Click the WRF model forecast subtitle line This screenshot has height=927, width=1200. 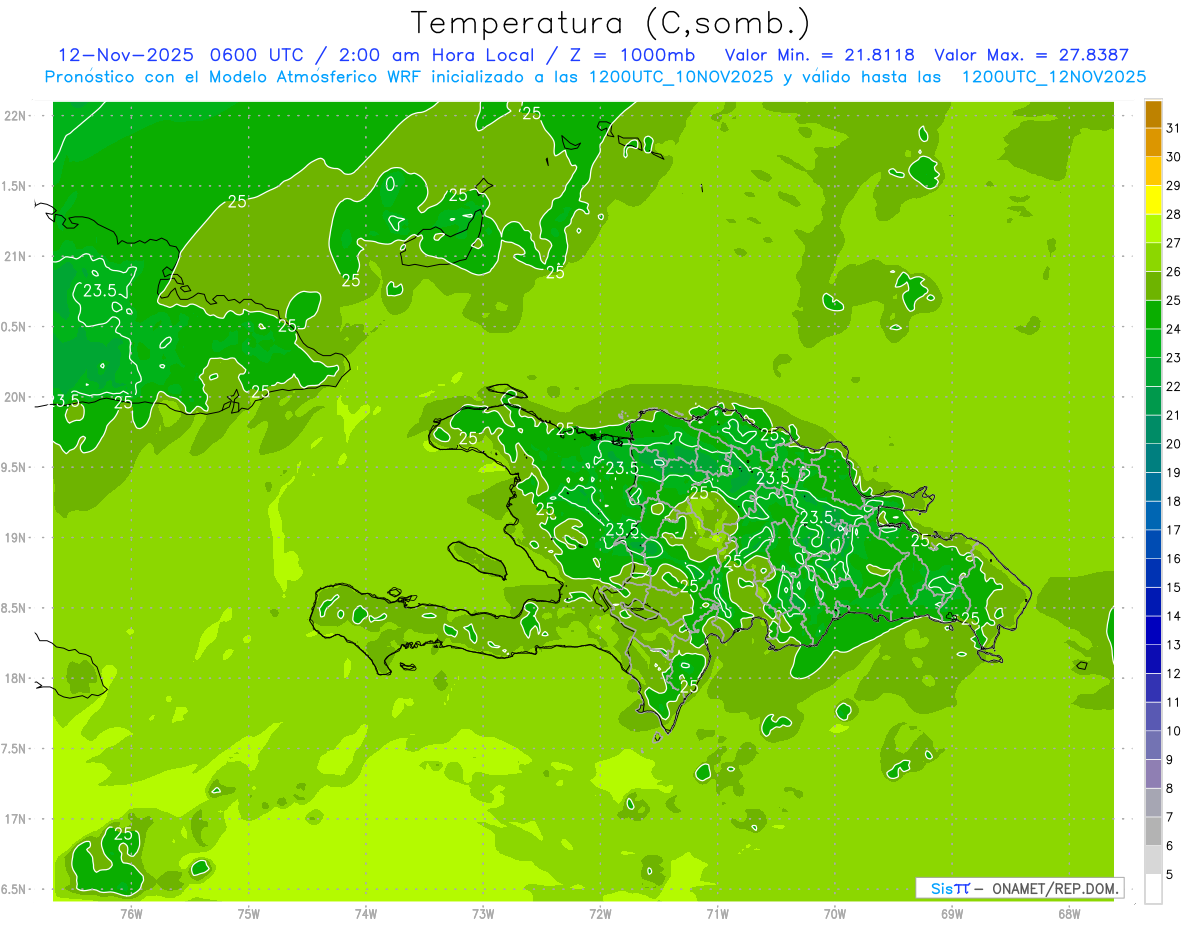595,77
